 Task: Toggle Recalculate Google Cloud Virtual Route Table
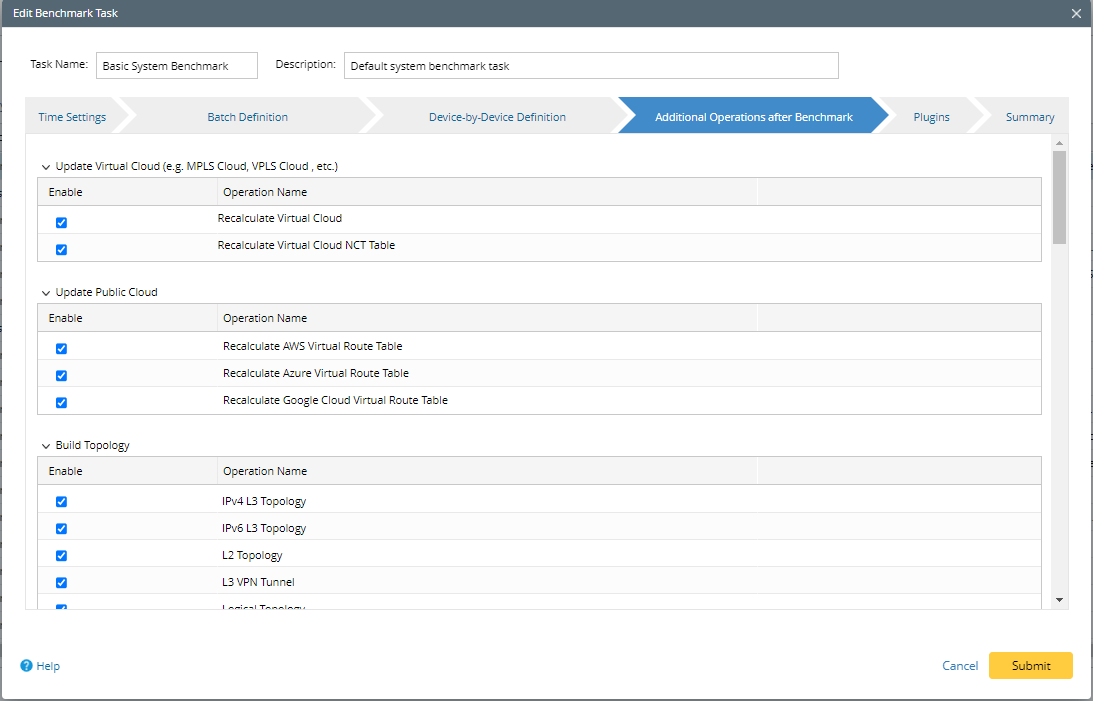(x=61, y=402)
